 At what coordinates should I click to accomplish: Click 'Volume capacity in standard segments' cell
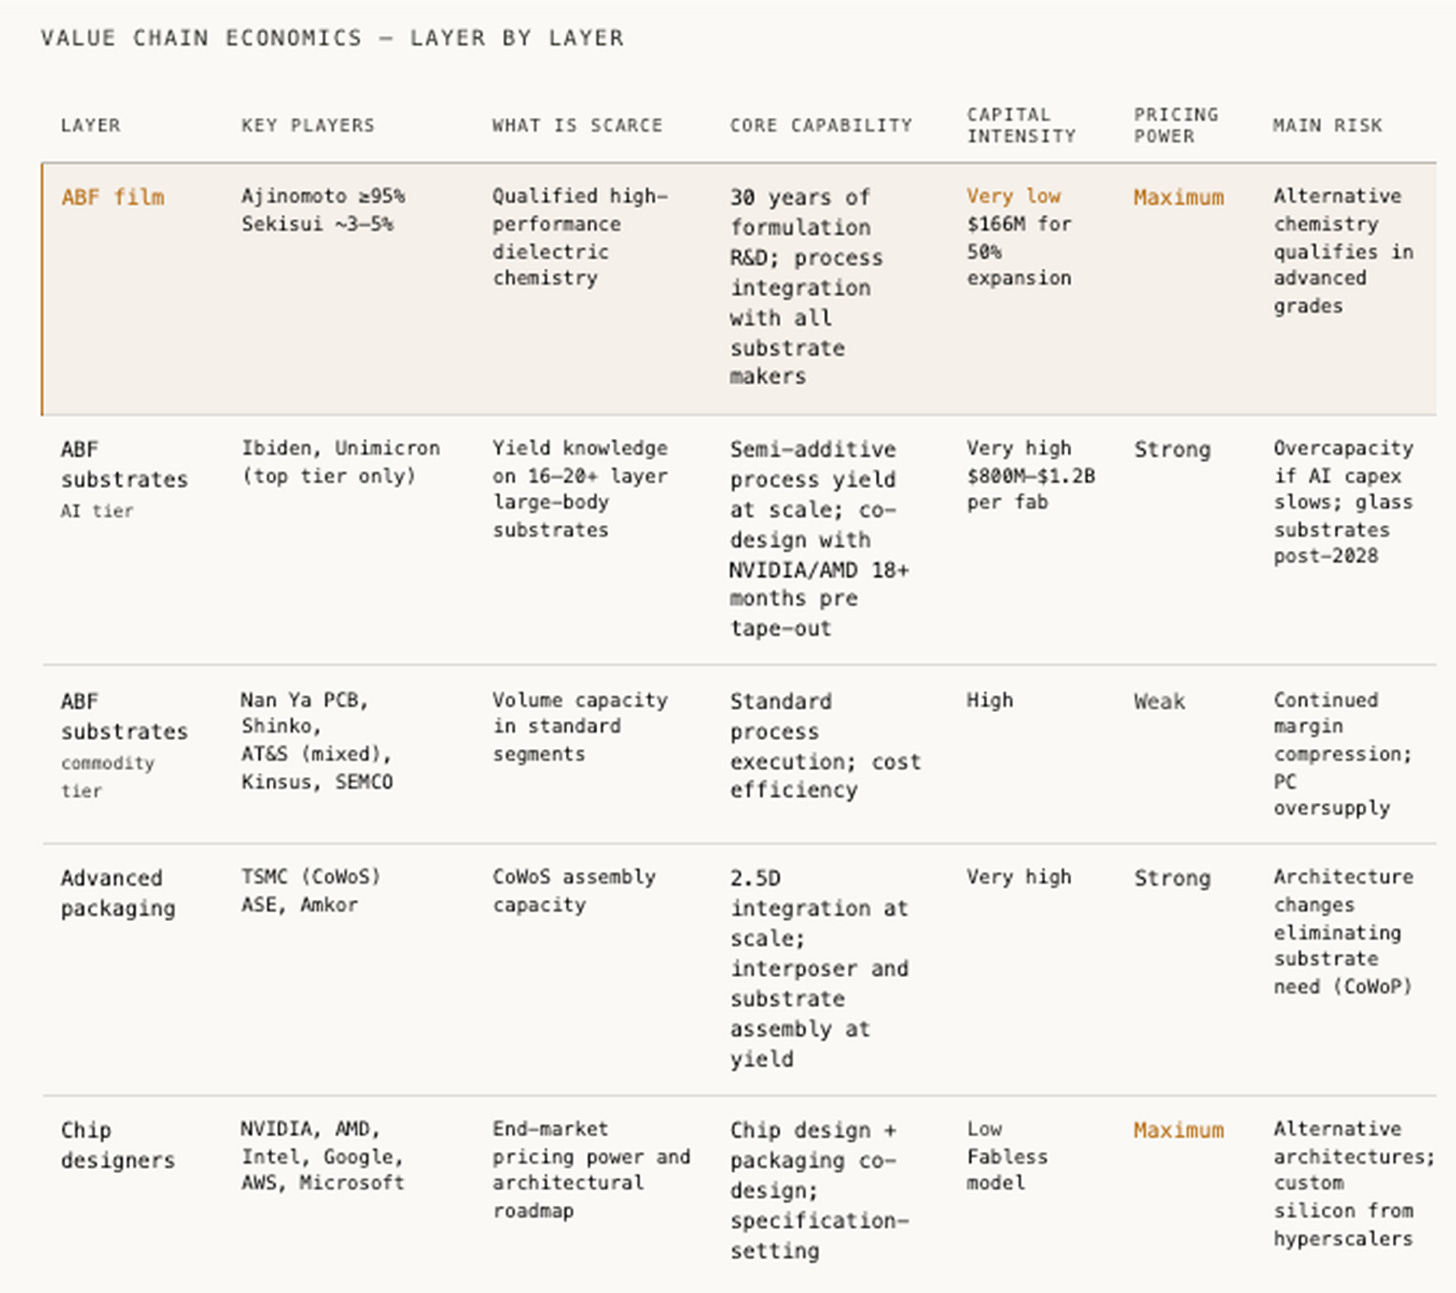pos(580,727)
